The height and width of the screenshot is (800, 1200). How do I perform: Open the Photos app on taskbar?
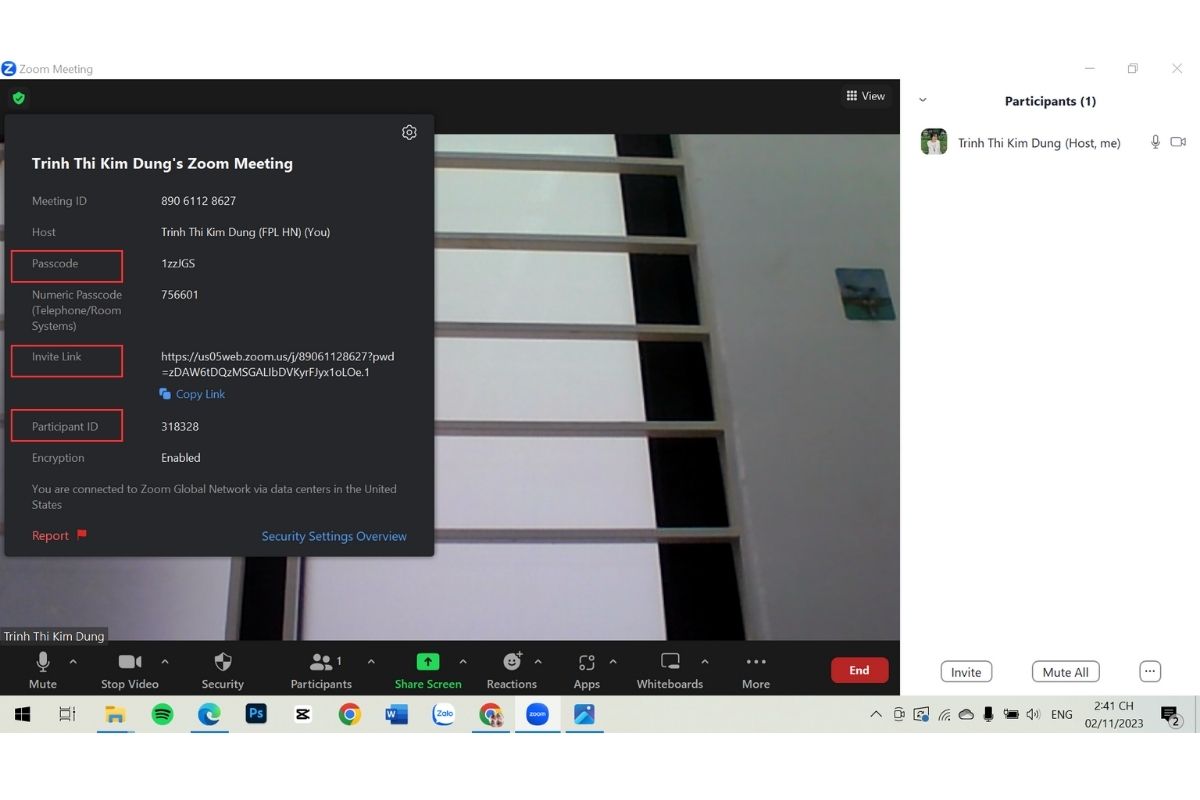[x=584, y=714]
